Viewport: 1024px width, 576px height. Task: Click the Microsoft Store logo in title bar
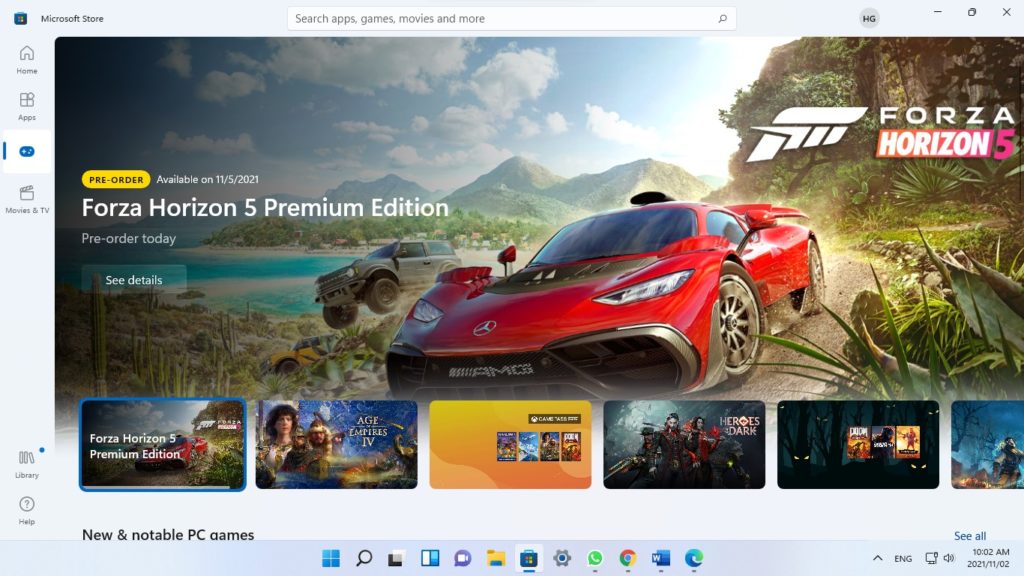(21, 18)
